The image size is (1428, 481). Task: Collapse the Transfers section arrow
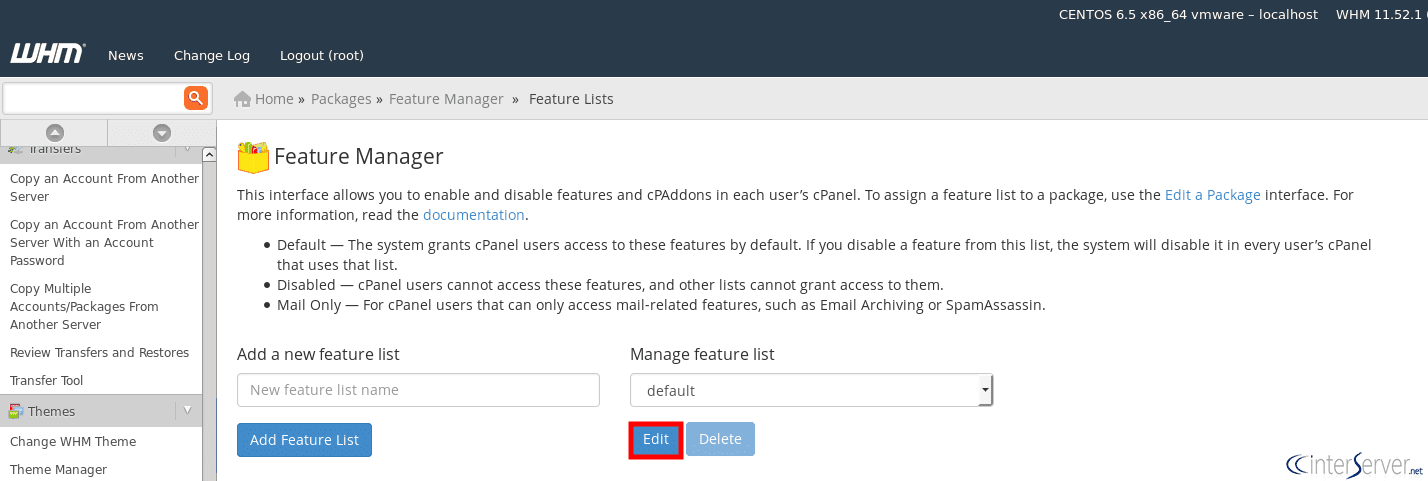point(187,150)
